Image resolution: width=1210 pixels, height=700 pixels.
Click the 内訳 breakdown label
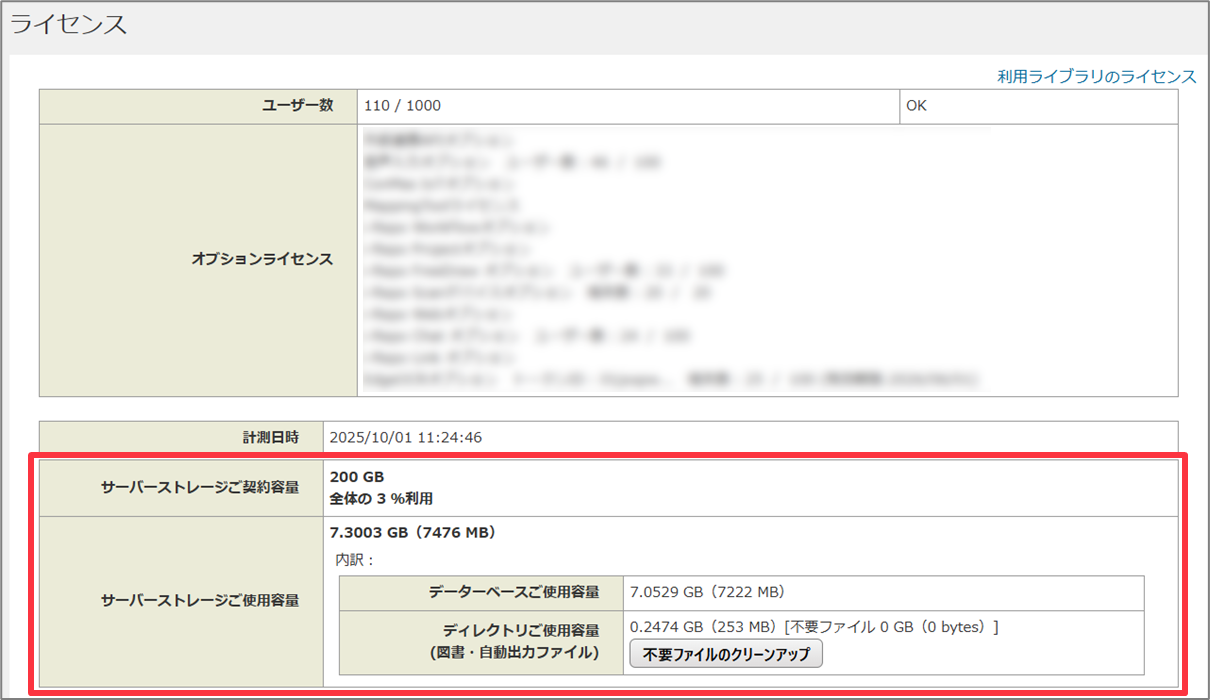pos(355,560)
